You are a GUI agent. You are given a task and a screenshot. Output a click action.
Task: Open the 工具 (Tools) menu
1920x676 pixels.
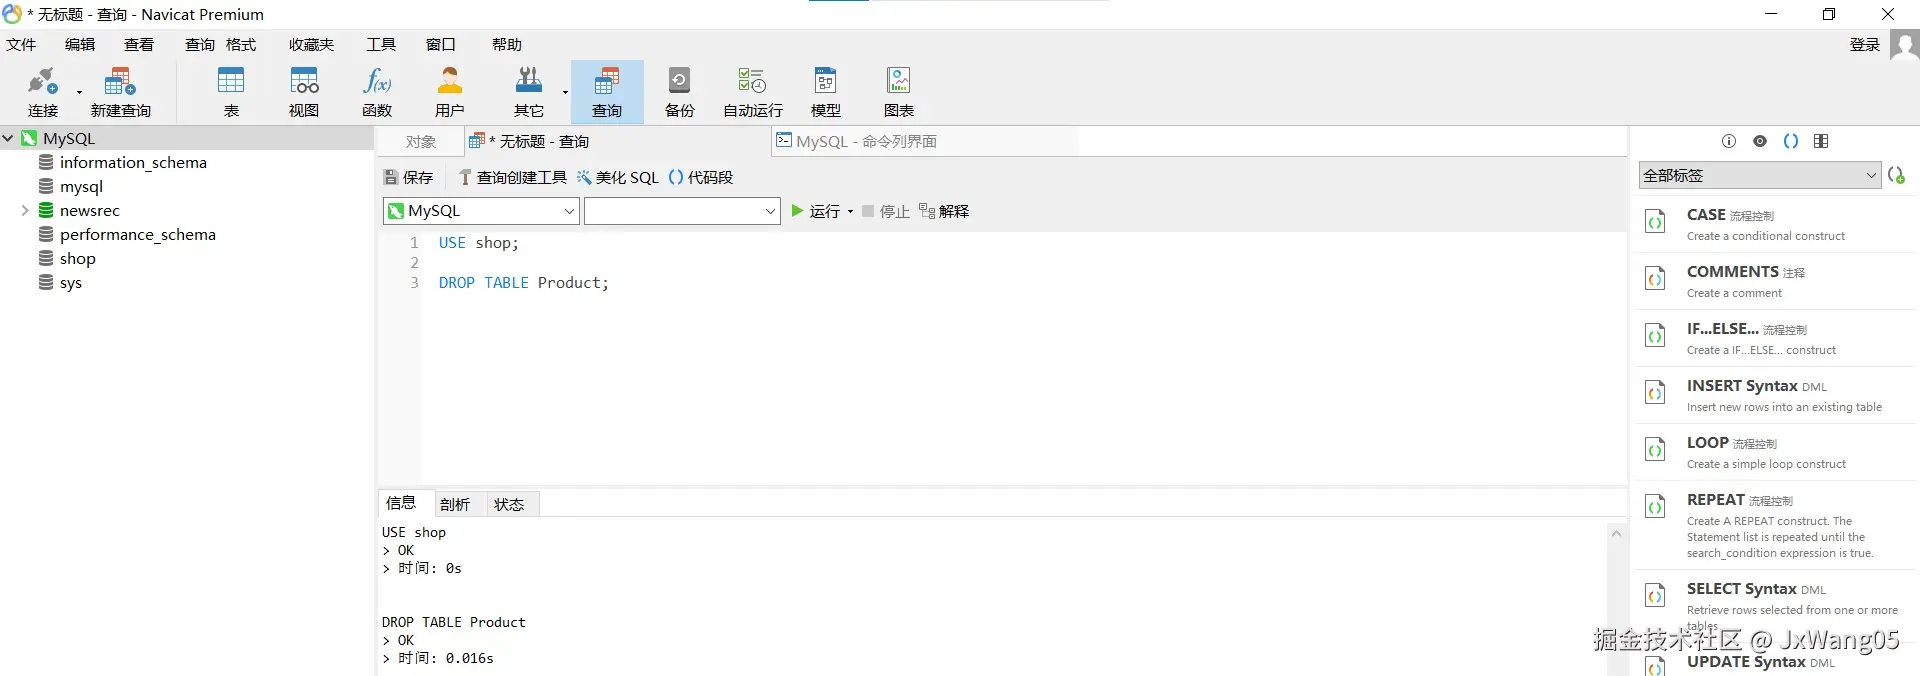point(381,45)
